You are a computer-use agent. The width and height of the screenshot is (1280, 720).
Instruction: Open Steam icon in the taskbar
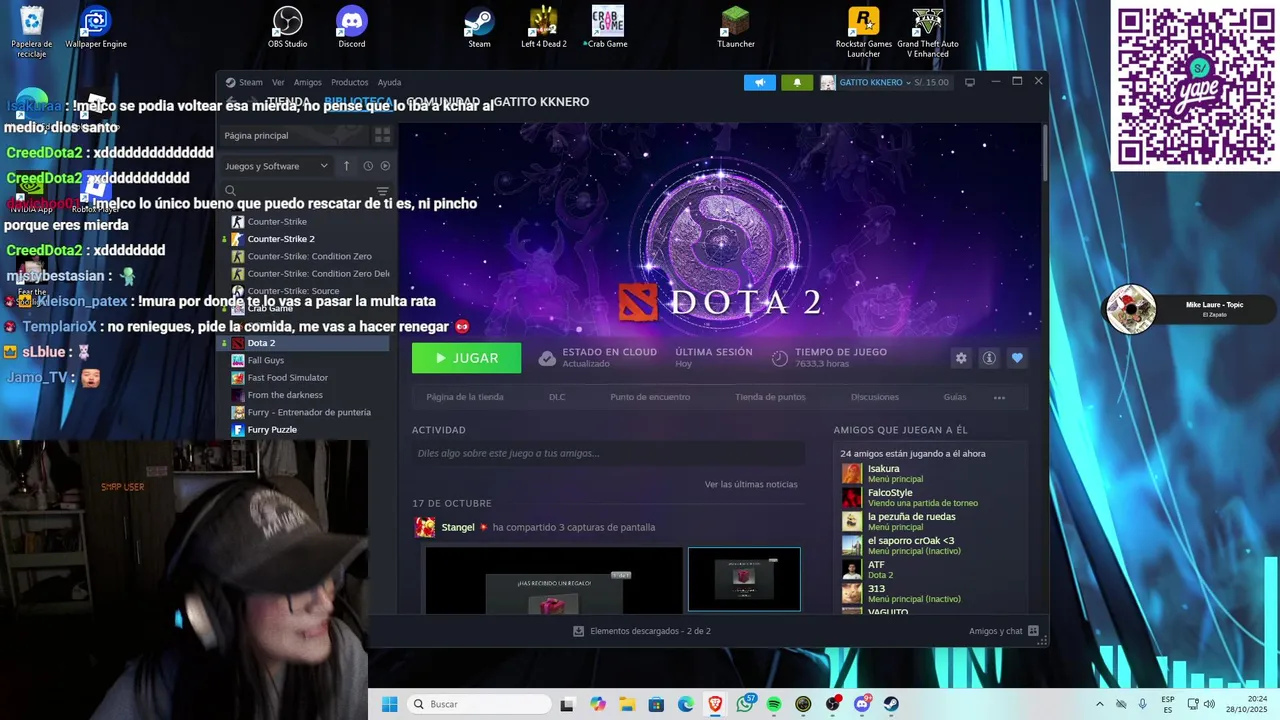[891, 704]
